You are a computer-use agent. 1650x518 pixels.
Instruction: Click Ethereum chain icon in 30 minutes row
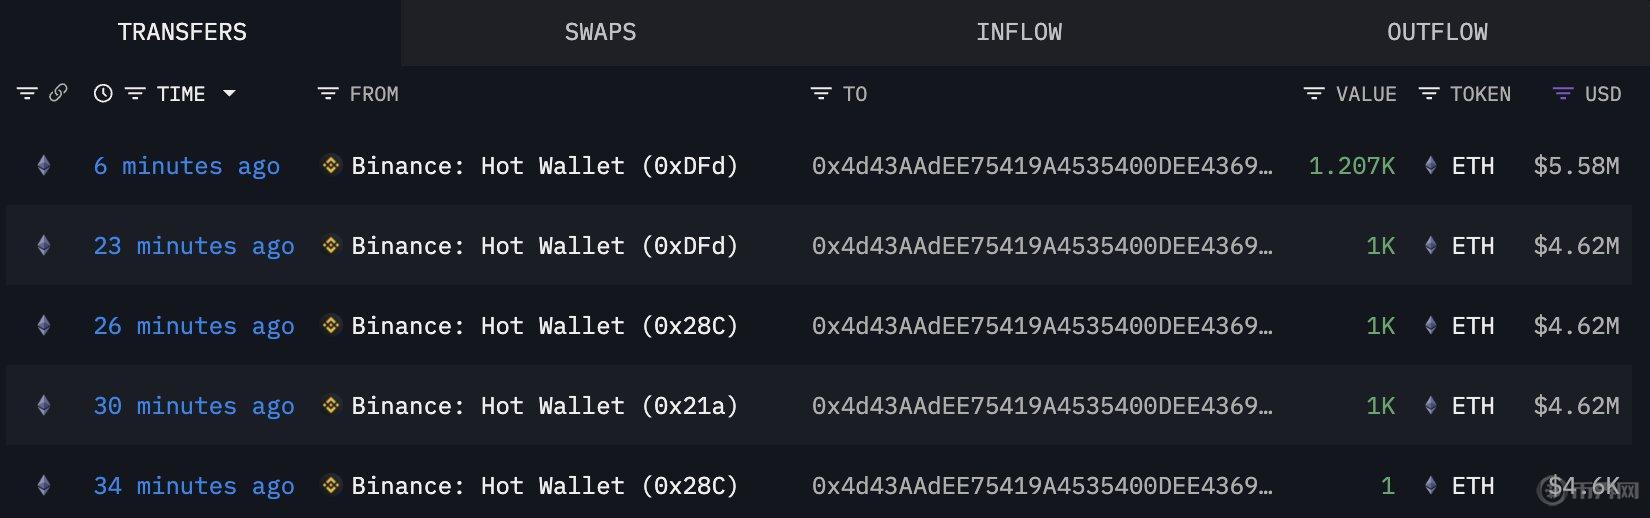pos(43,405)
